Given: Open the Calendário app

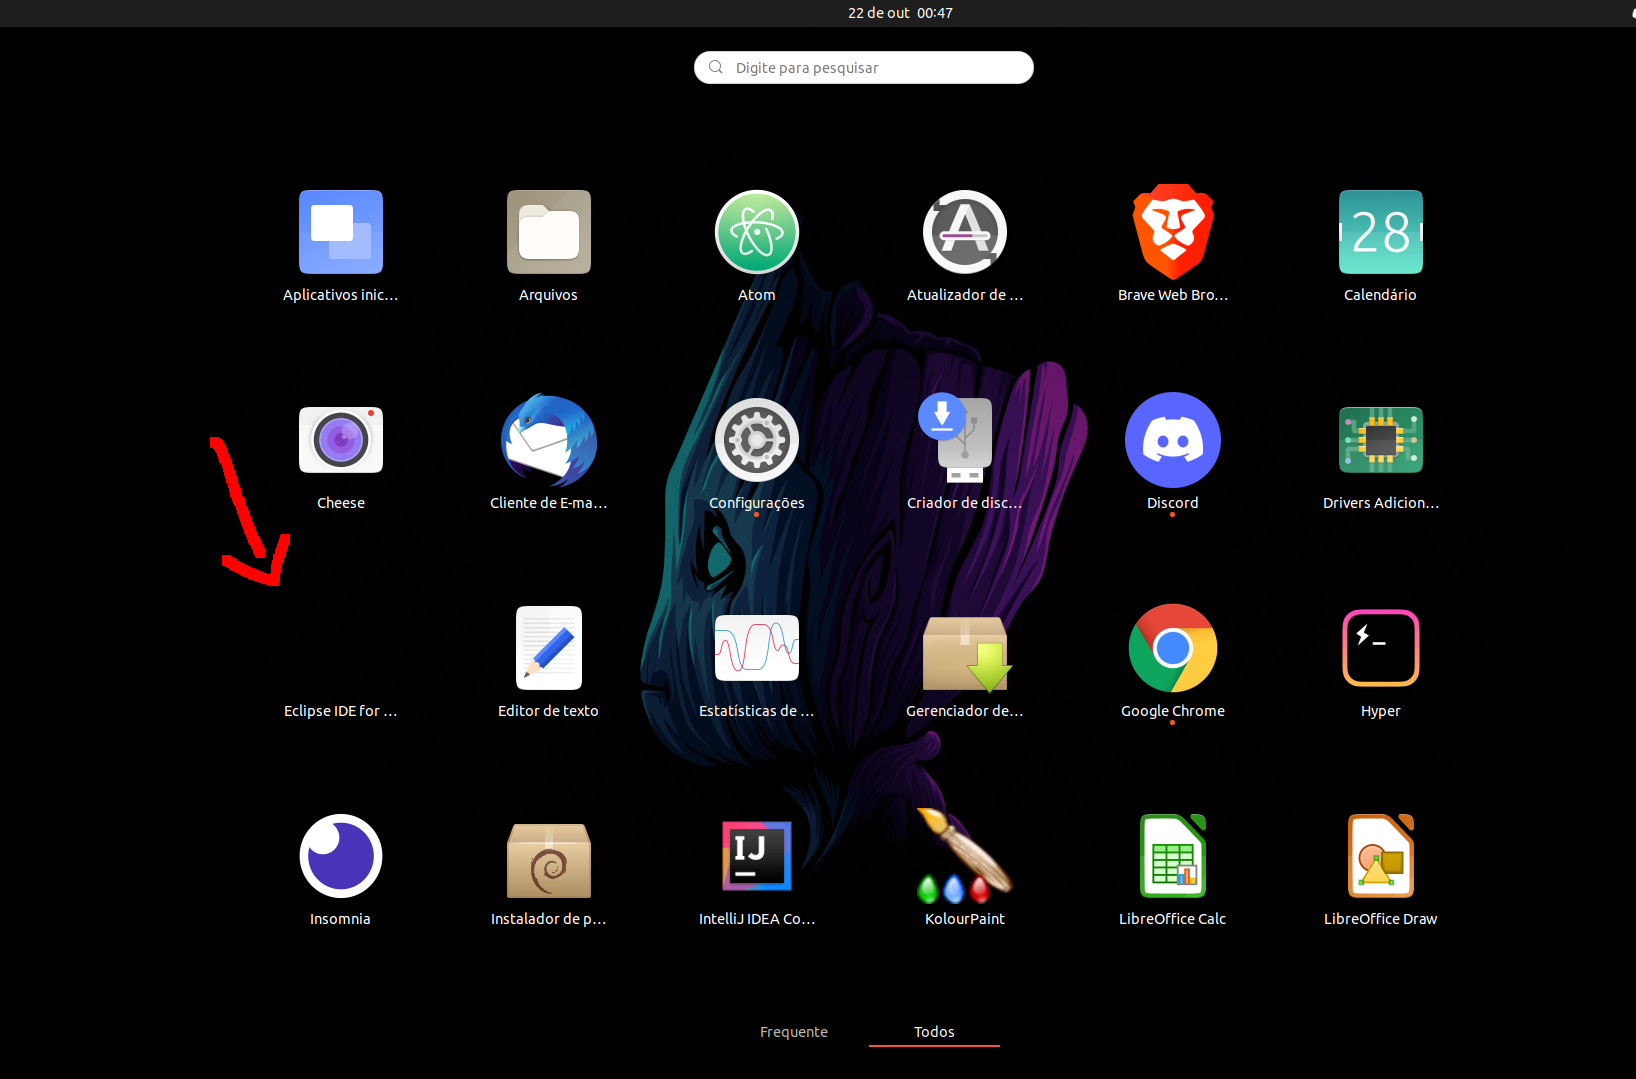Looking at the screenshot, I should click(1381, 232).
